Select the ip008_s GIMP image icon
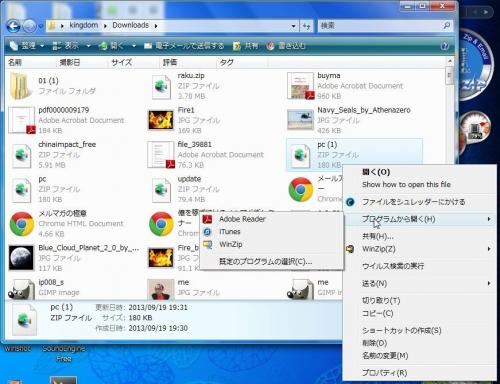Viewport: 500px width, 384px height. (21, 290)
